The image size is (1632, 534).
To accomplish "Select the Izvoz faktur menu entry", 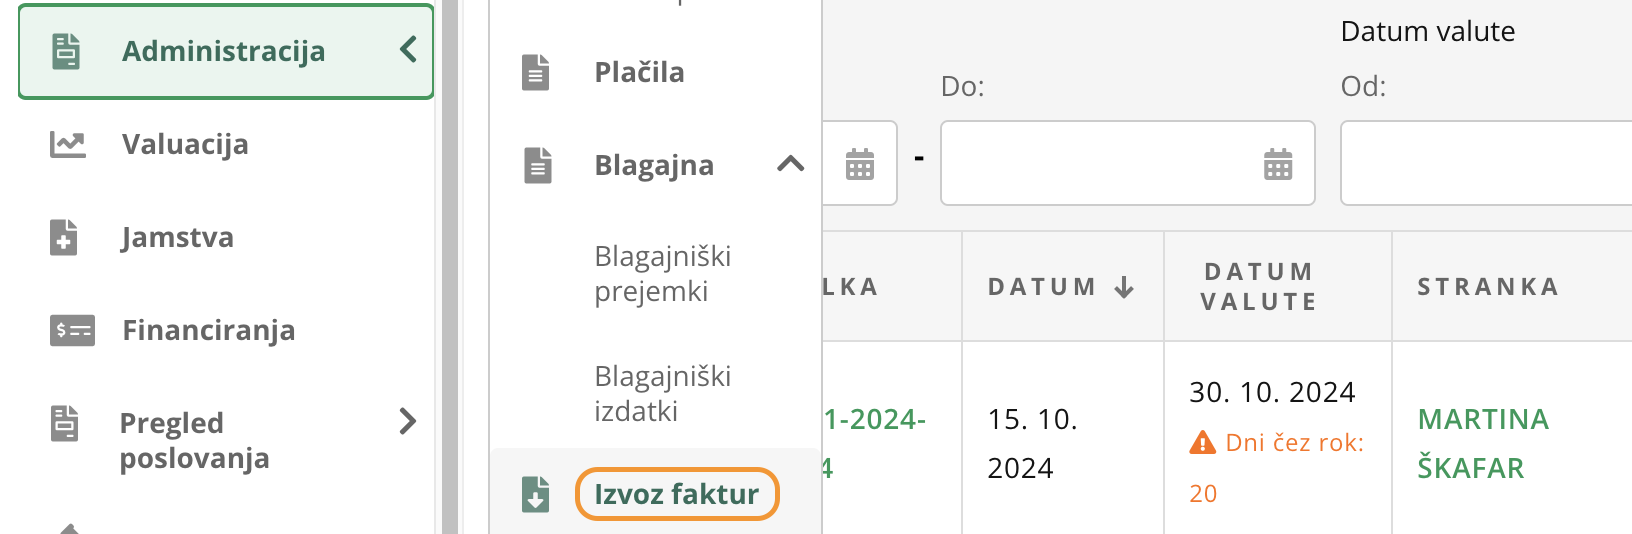I will tap(677, 494).
